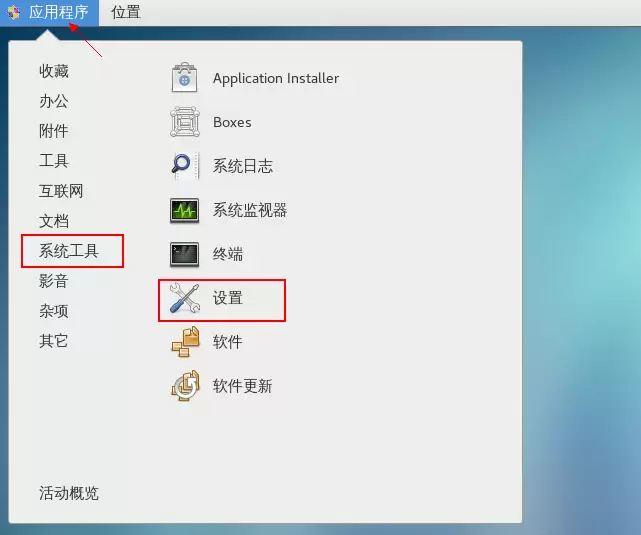Launch 软件 via its package icon

tap(185, 342)
